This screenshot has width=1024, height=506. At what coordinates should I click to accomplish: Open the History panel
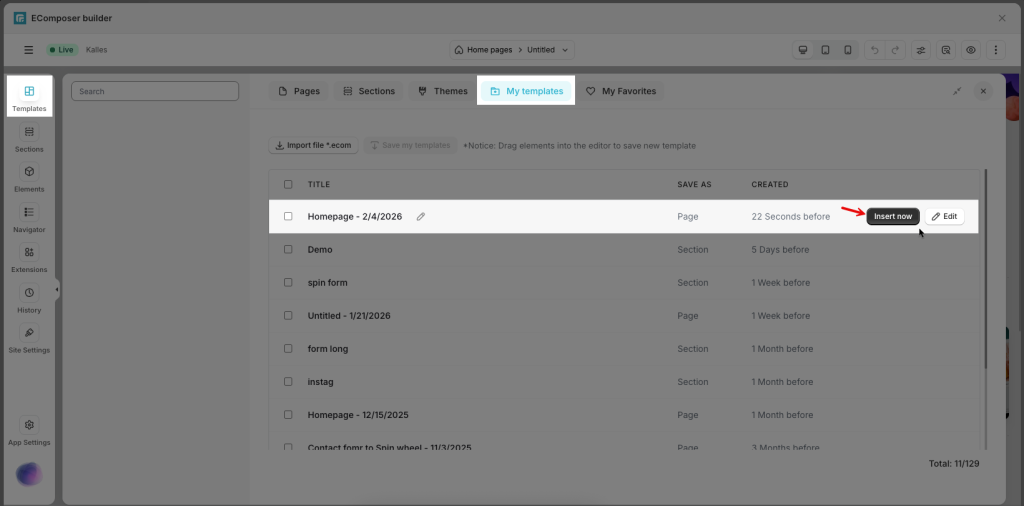tap(29, 299)
